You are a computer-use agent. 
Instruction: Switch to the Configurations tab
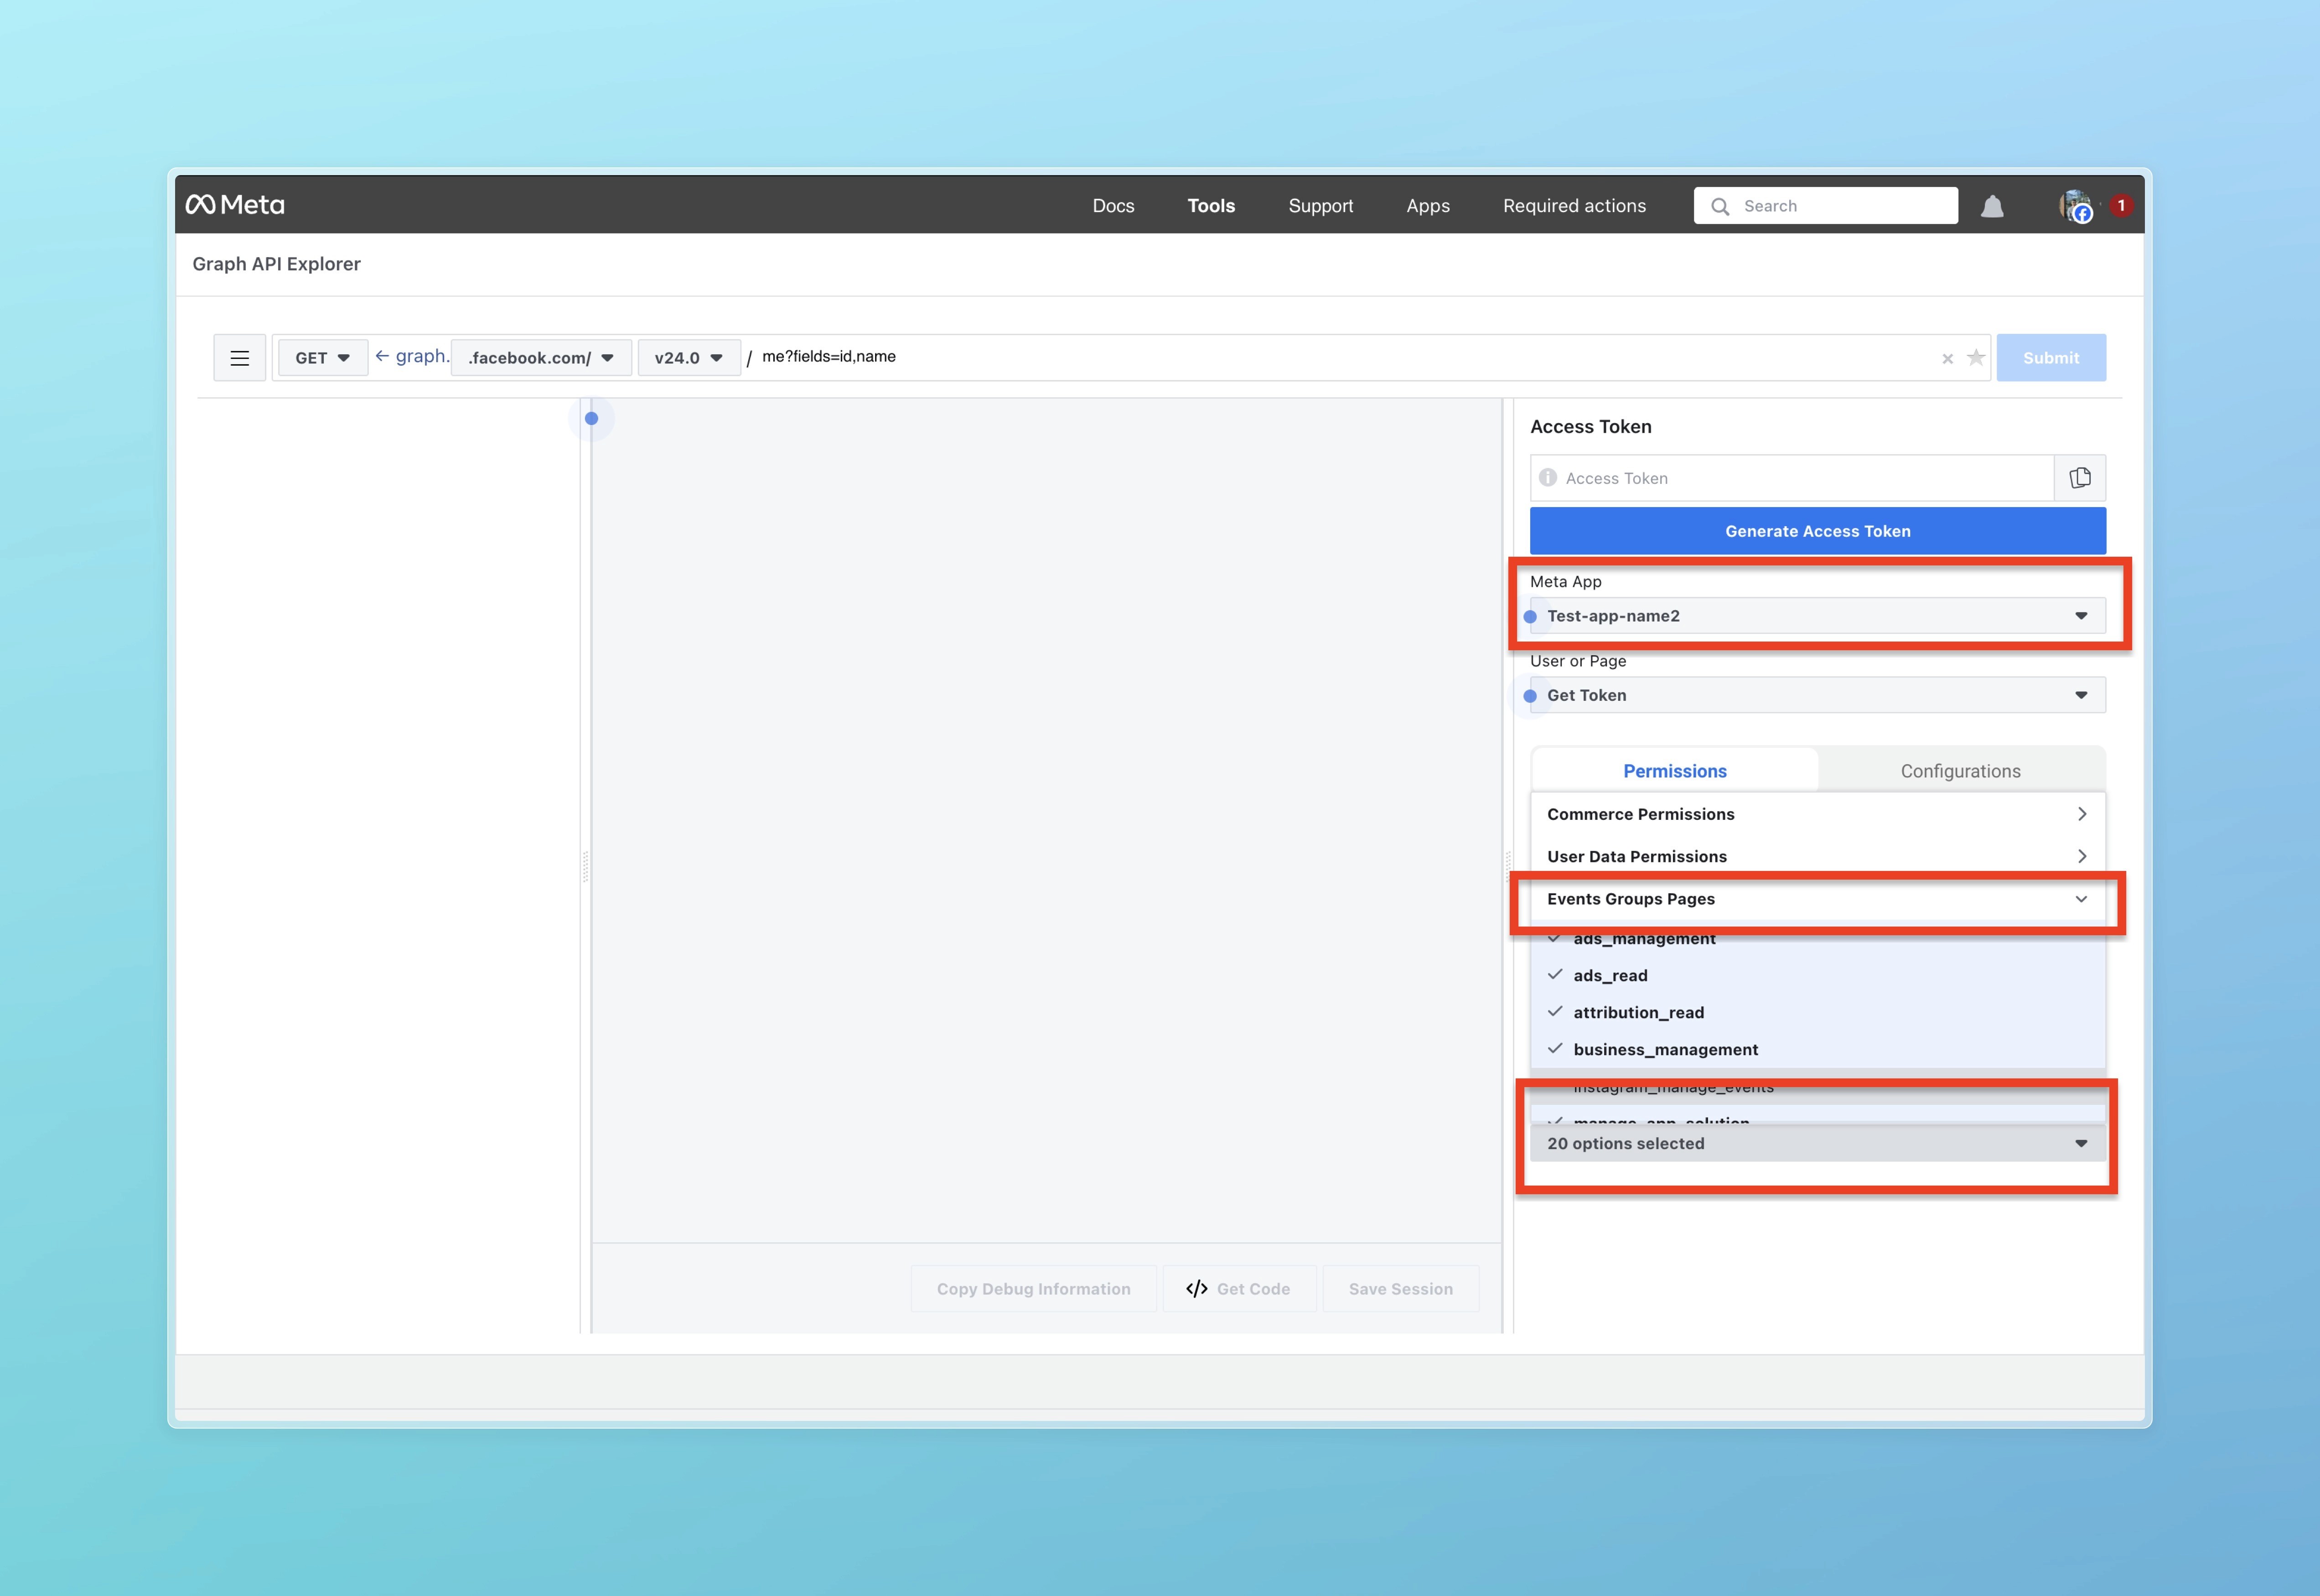1960,771
